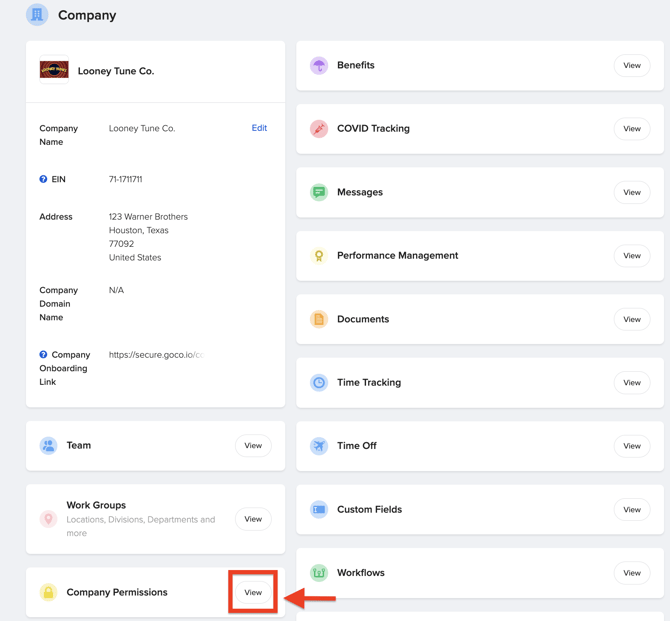Click the 'United States' address line
670x621 pixels.
135,257
